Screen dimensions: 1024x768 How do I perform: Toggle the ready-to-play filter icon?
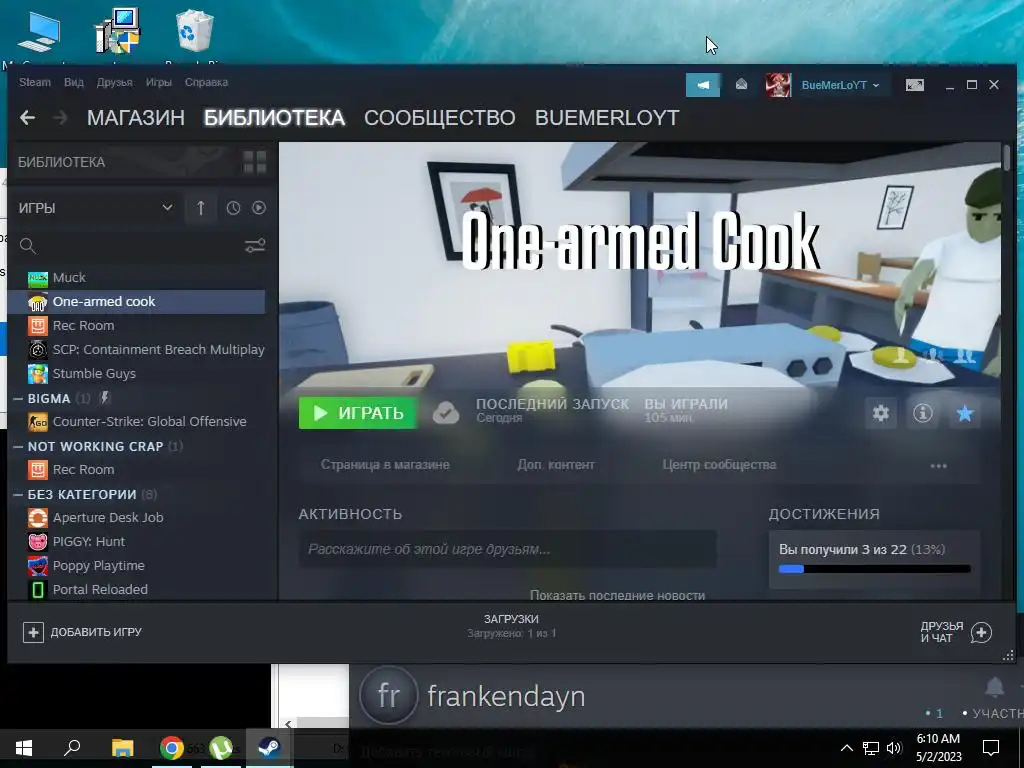[259, 208]
